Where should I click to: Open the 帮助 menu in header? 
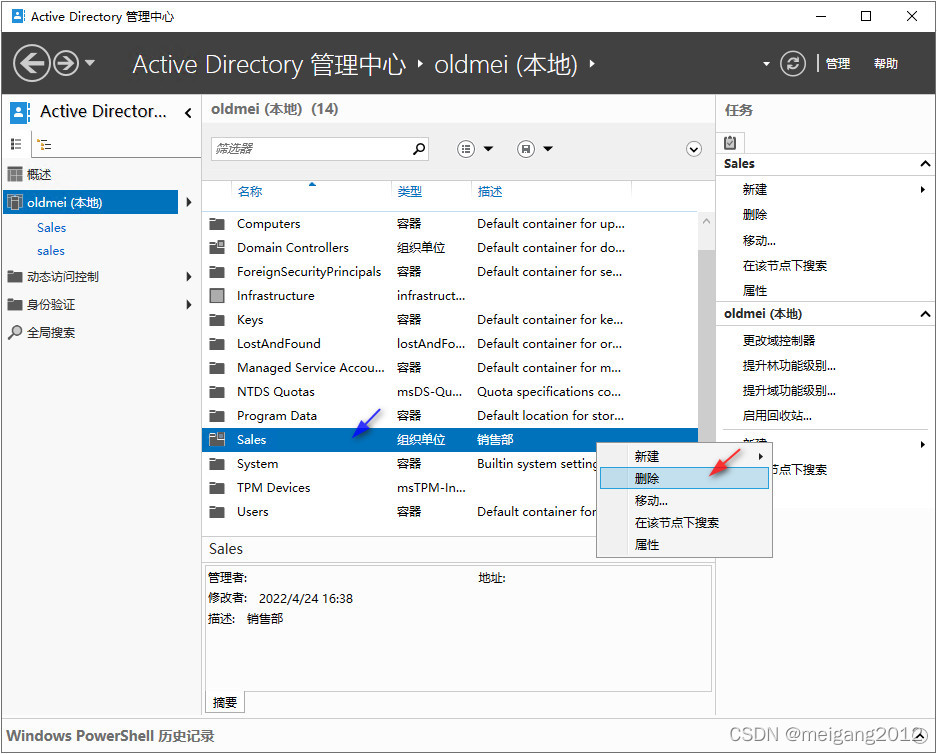[886, 63]
